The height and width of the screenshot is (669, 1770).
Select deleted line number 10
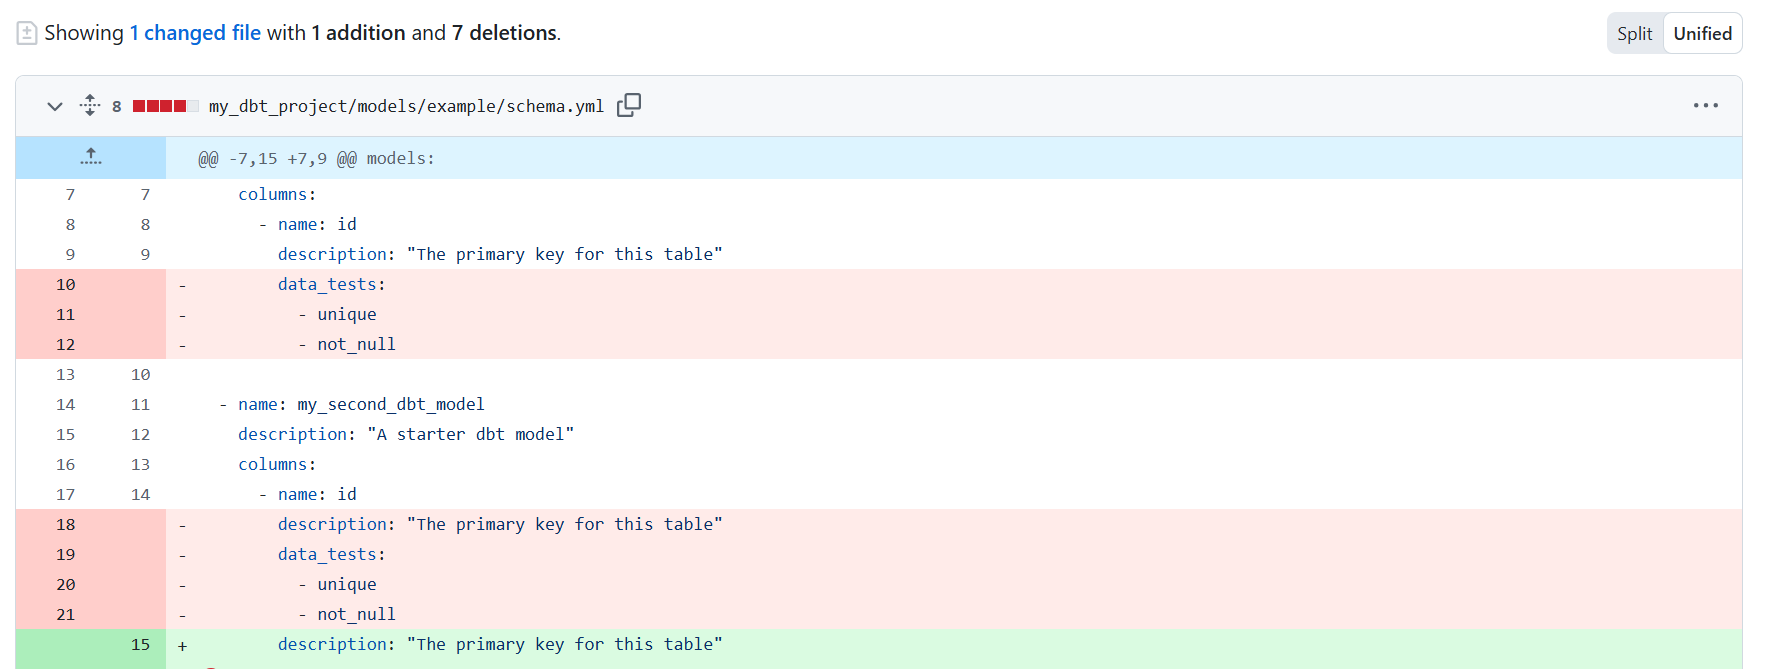click(65, 284)
